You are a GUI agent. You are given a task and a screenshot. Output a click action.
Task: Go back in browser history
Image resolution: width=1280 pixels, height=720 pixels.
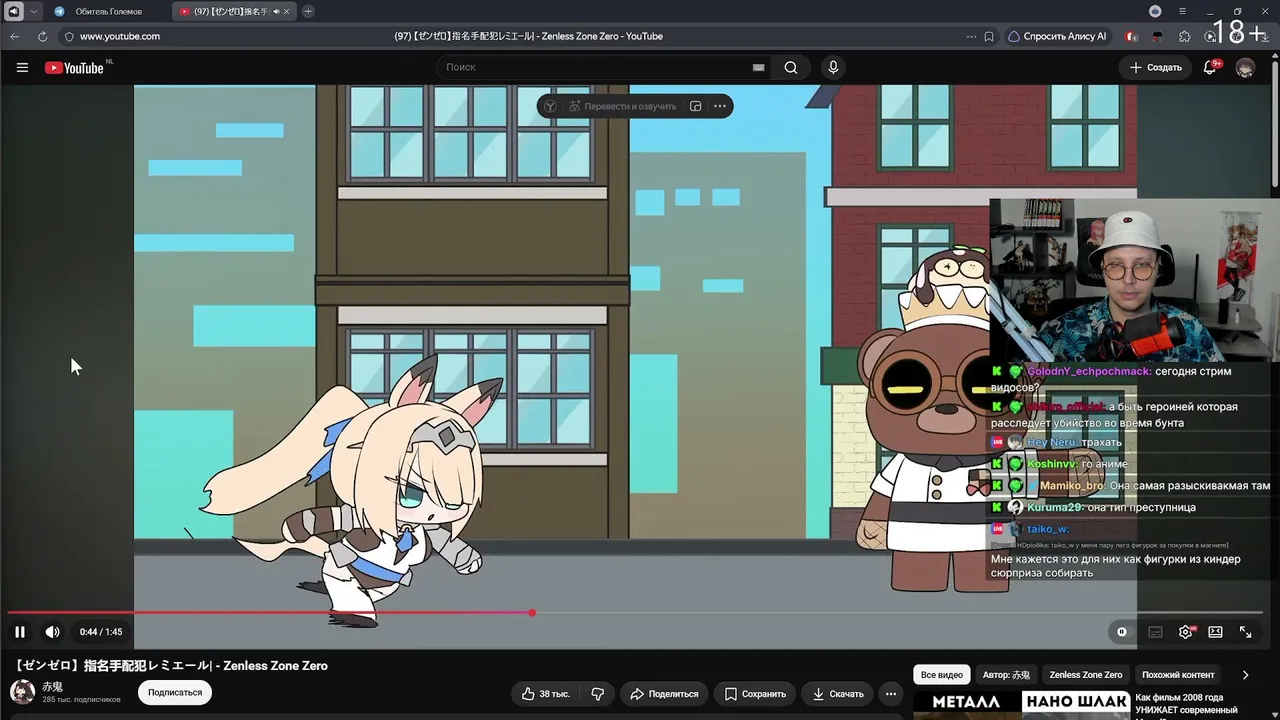coord(15,36)
